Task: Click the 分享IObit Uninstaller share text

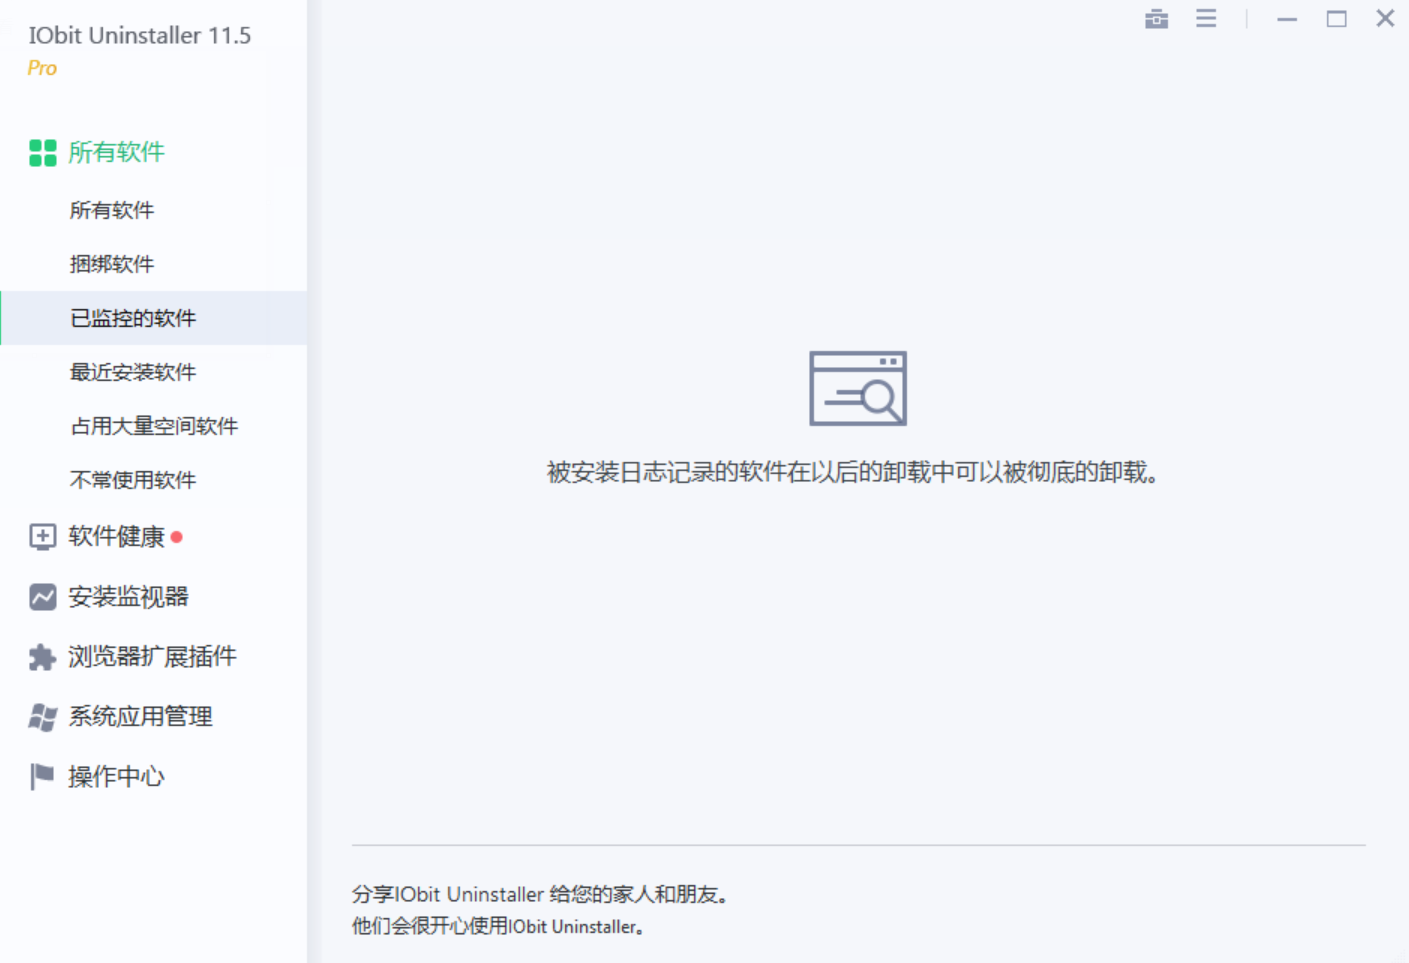Action: [x=540, y=894]
